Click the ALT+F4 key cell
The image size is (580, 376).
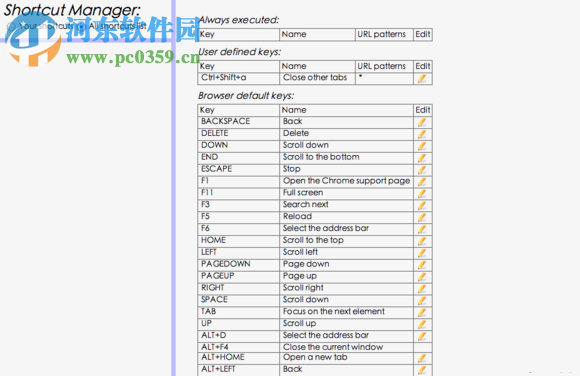coord(239,347)
